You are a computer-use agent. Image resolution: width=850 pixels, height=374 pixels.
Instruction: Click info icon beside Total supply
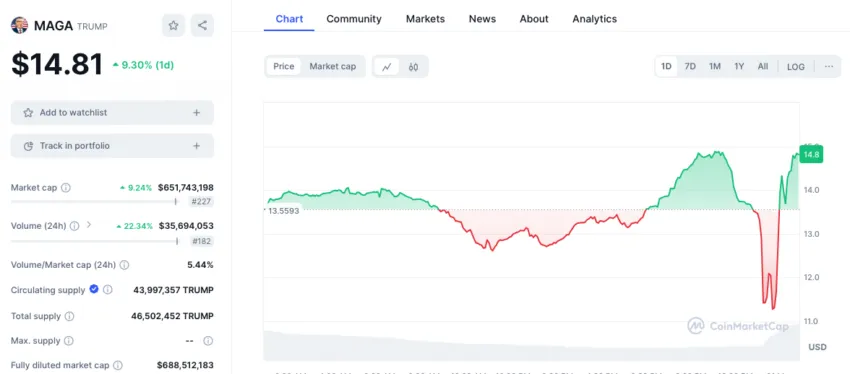coord(69,316)
